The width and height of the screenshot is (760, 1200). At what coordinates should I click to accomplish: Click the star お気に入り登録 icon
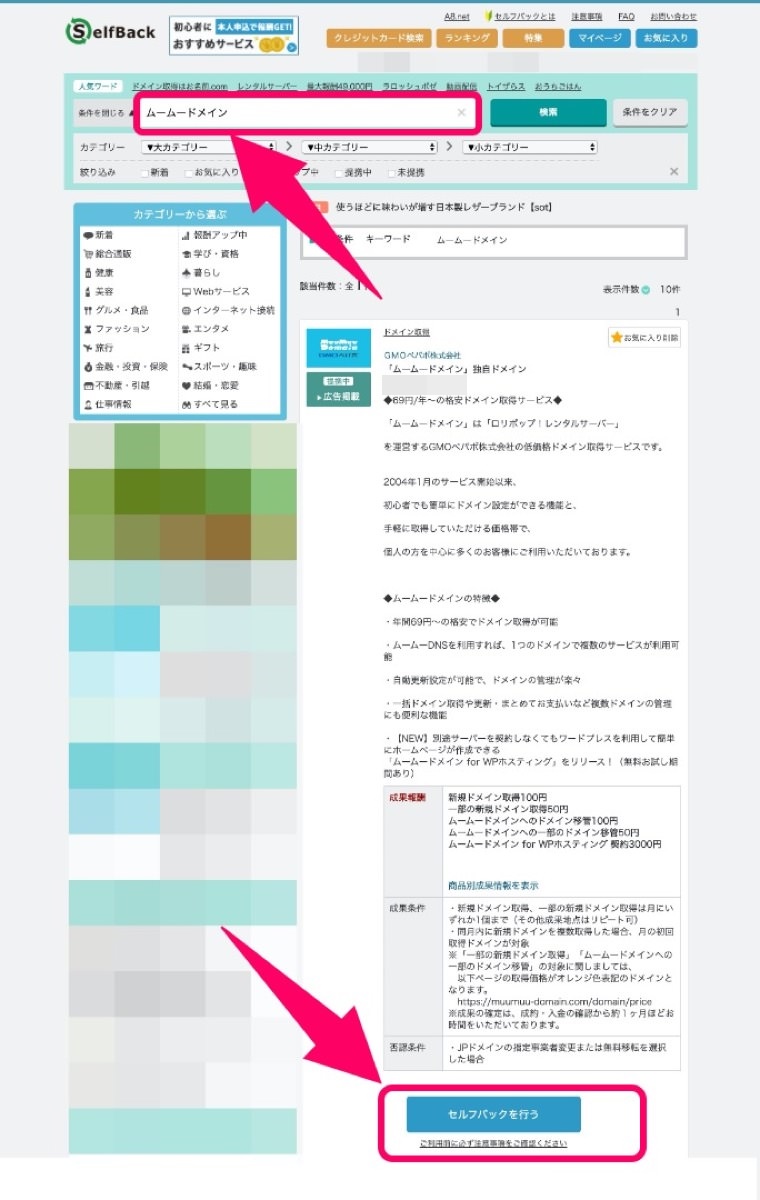click(x=617, y=338)
